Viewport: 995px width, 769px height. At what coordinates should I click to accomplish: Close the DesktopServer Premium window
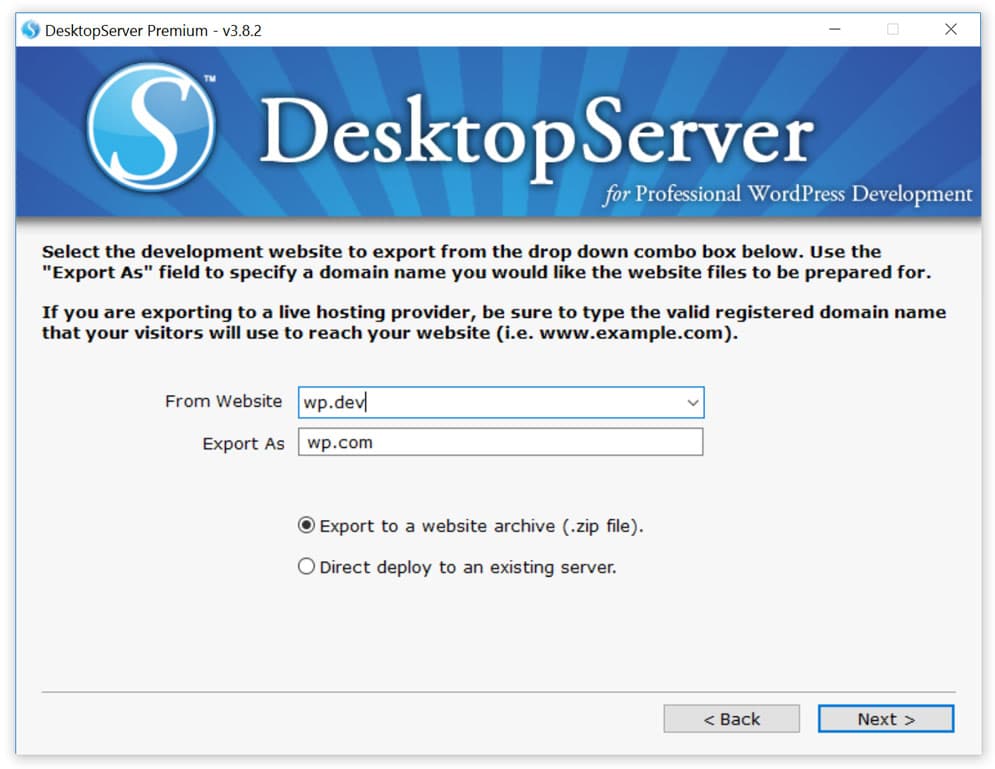click(x=951, y=29)
